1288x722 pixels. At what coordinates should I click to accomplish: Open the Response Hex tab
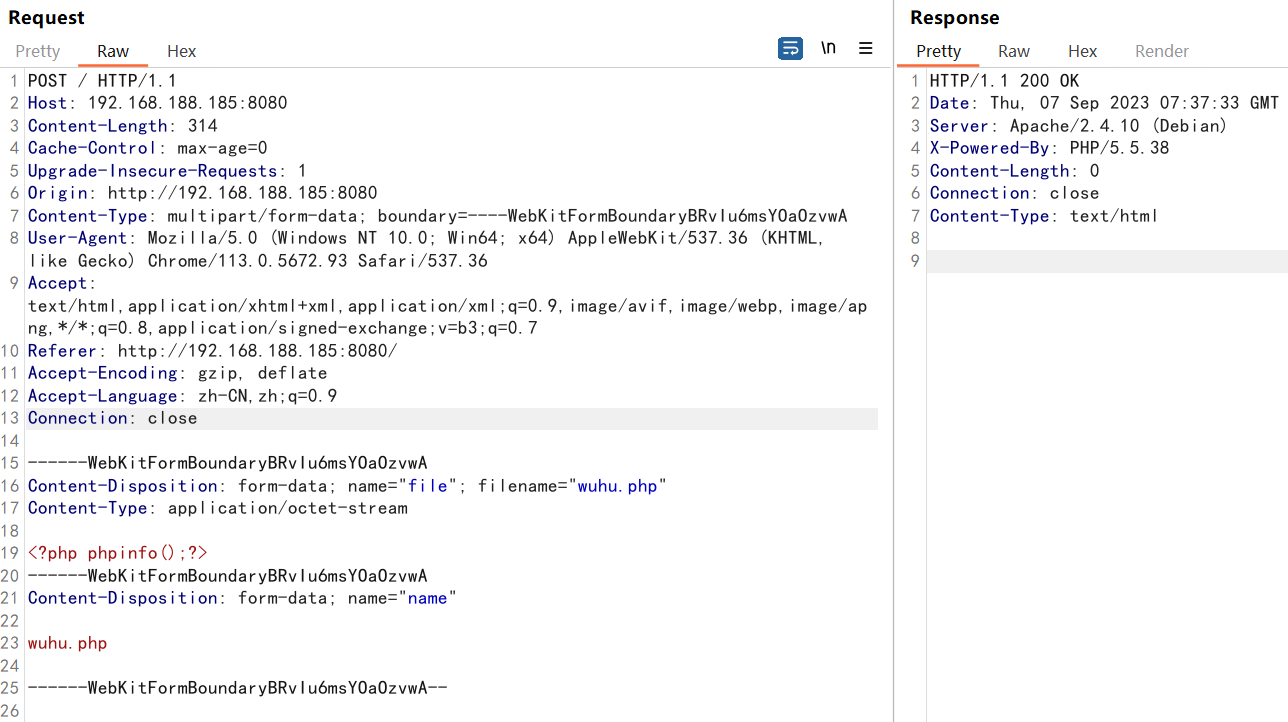point(1082,51)
